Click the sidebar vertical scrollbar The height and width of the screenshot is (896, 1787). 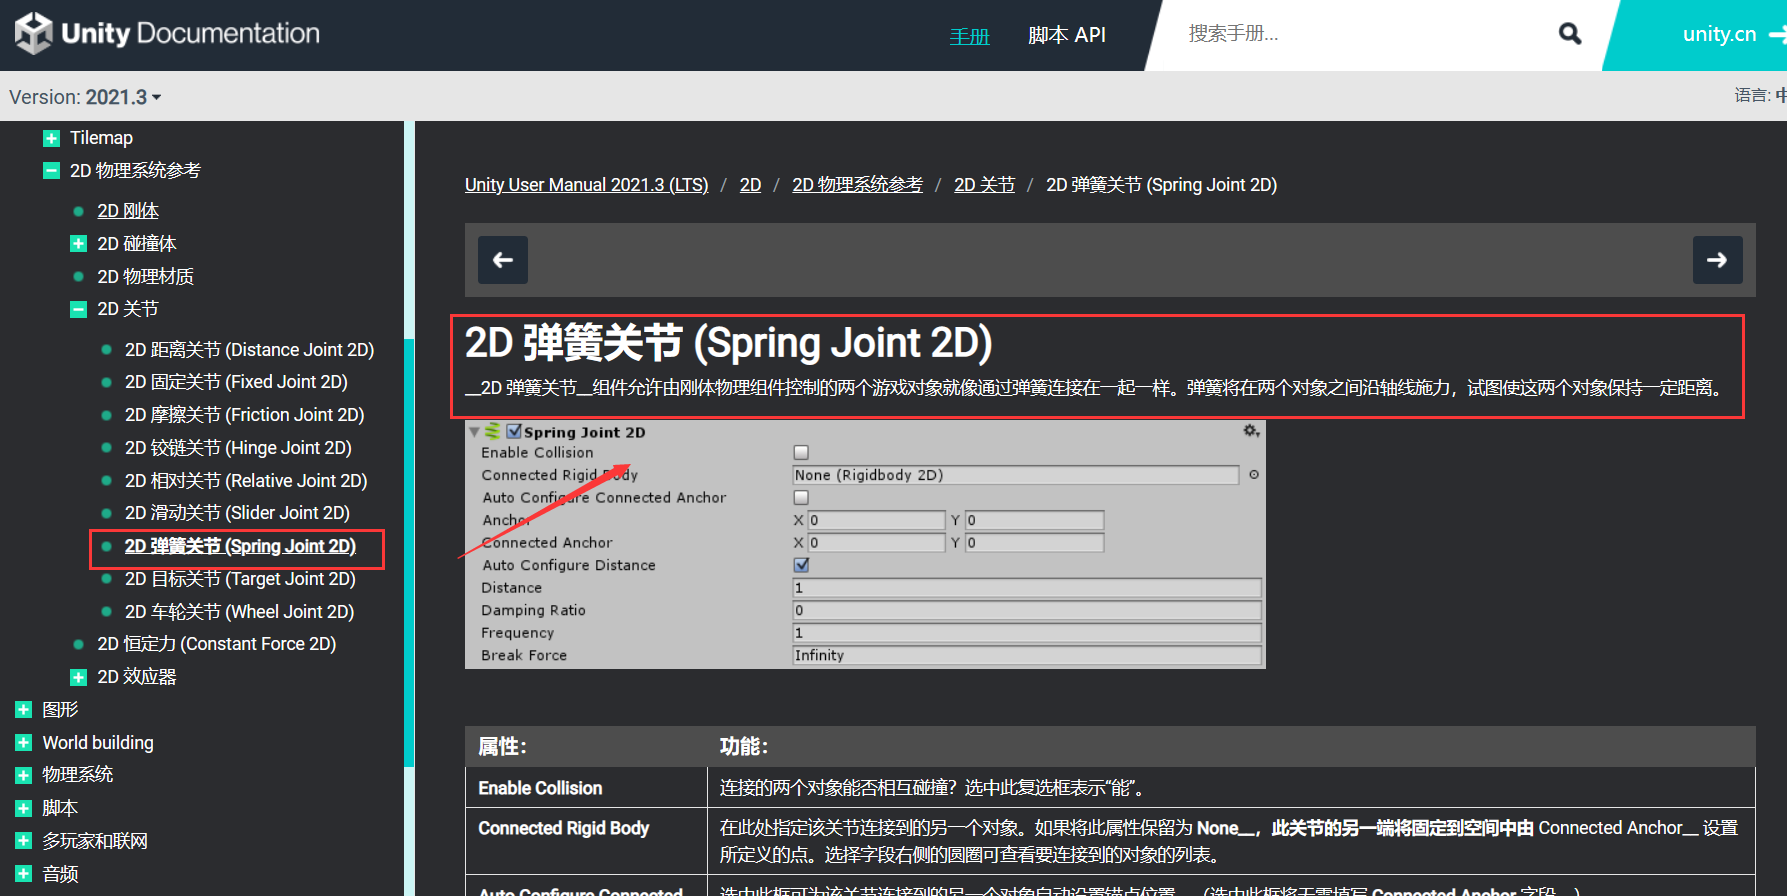click(409, 553)
